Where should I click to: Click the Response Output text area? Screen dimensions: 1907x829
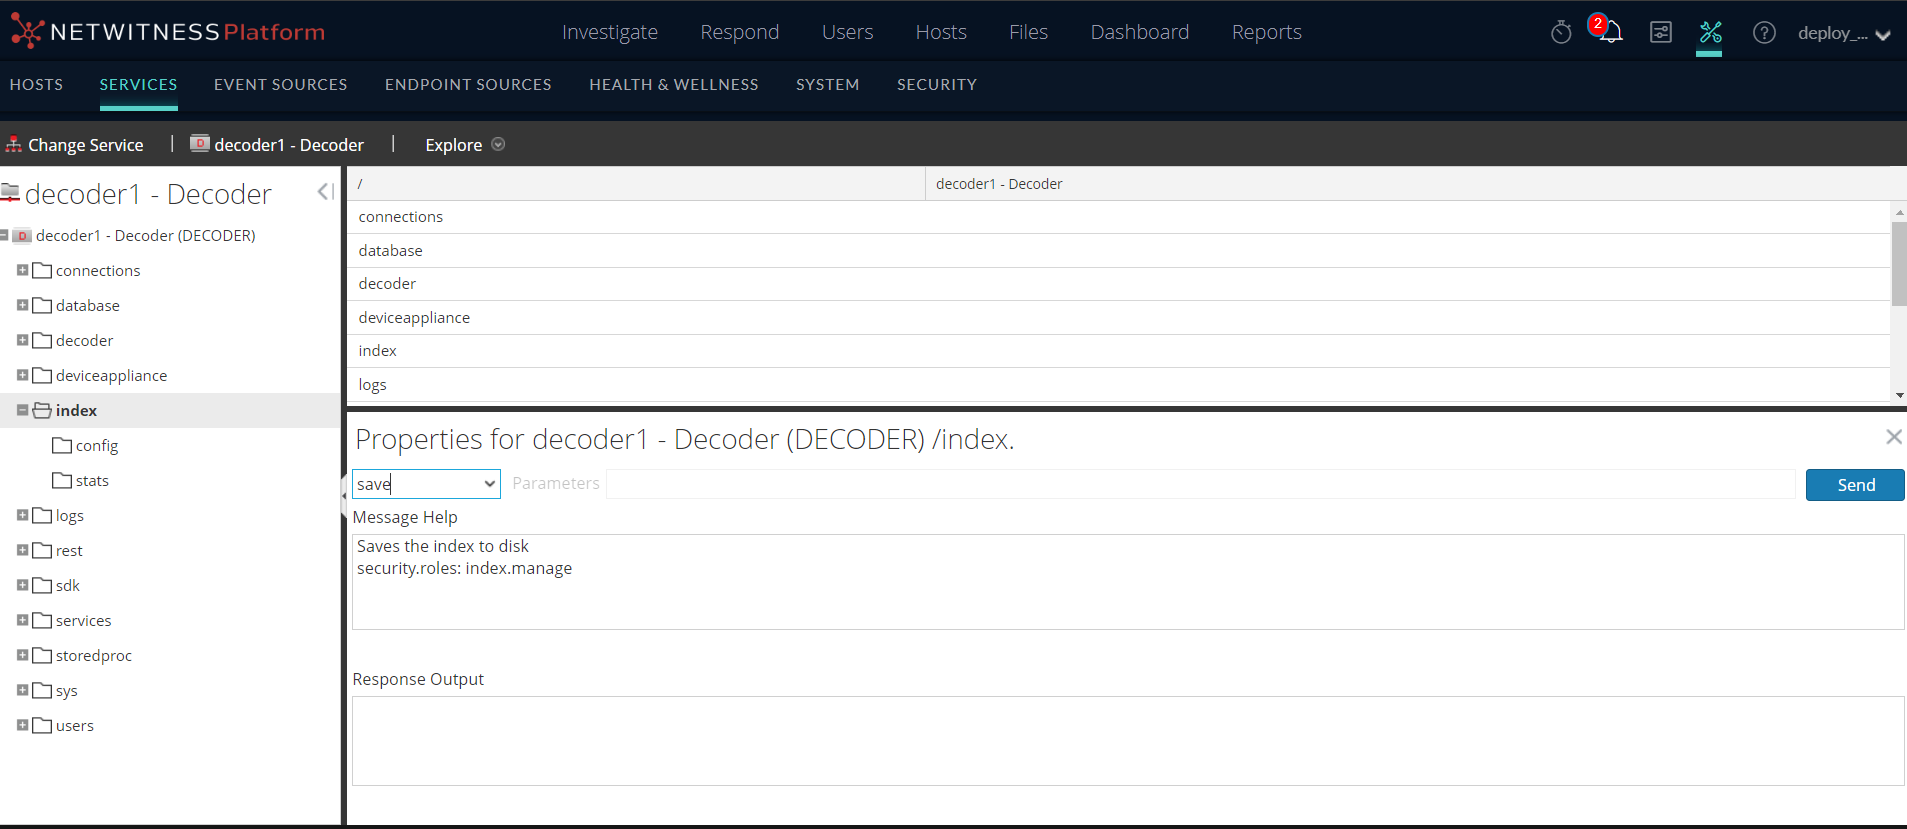point(1128,741)
